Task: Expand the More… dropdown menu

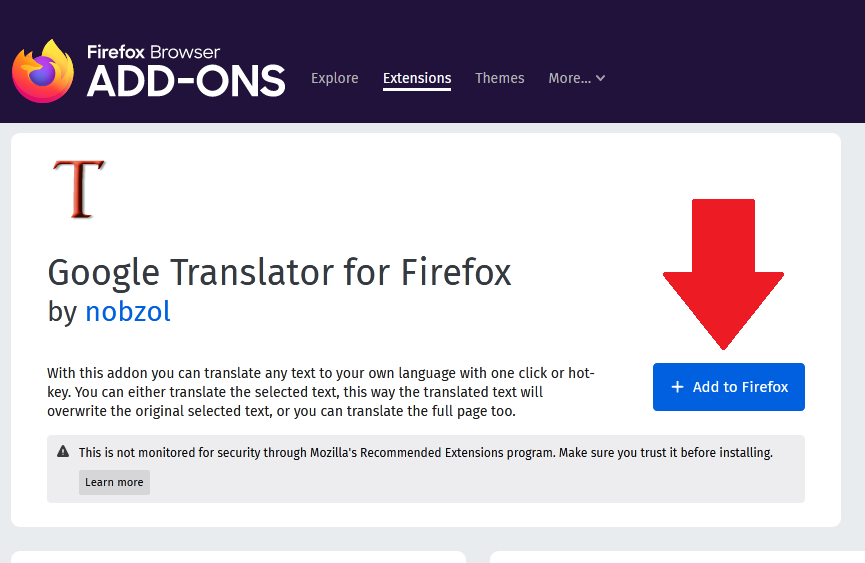Action: pos(576,78)
